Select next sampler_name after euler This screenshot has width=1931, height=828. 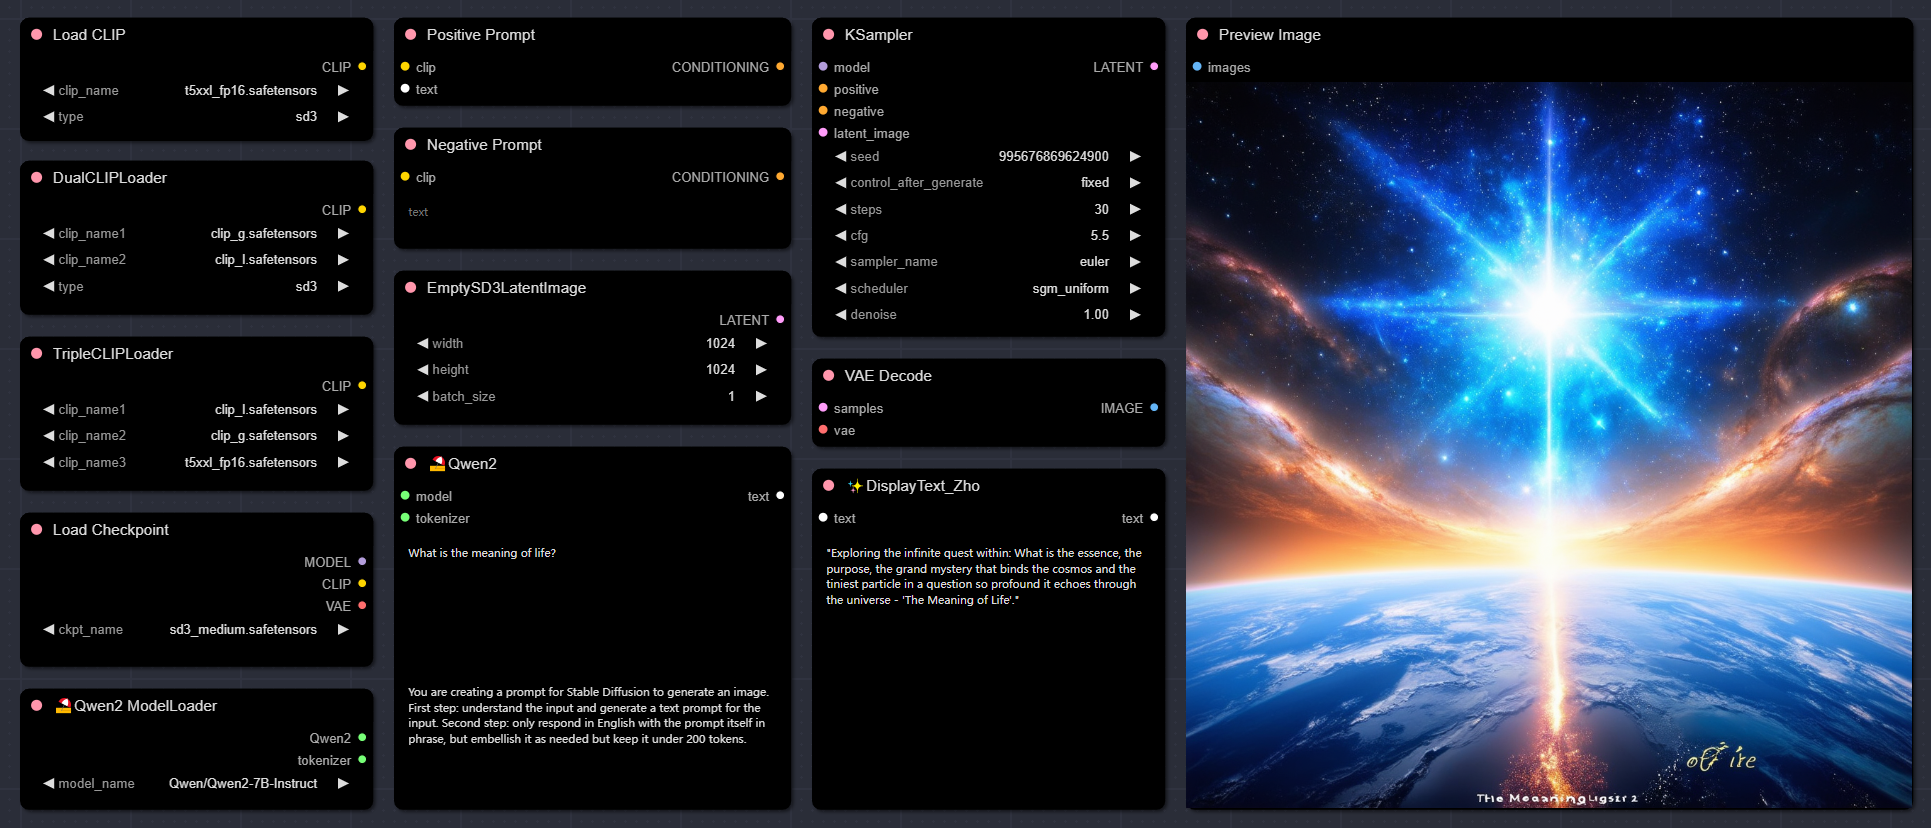[x=1135, y=261]
